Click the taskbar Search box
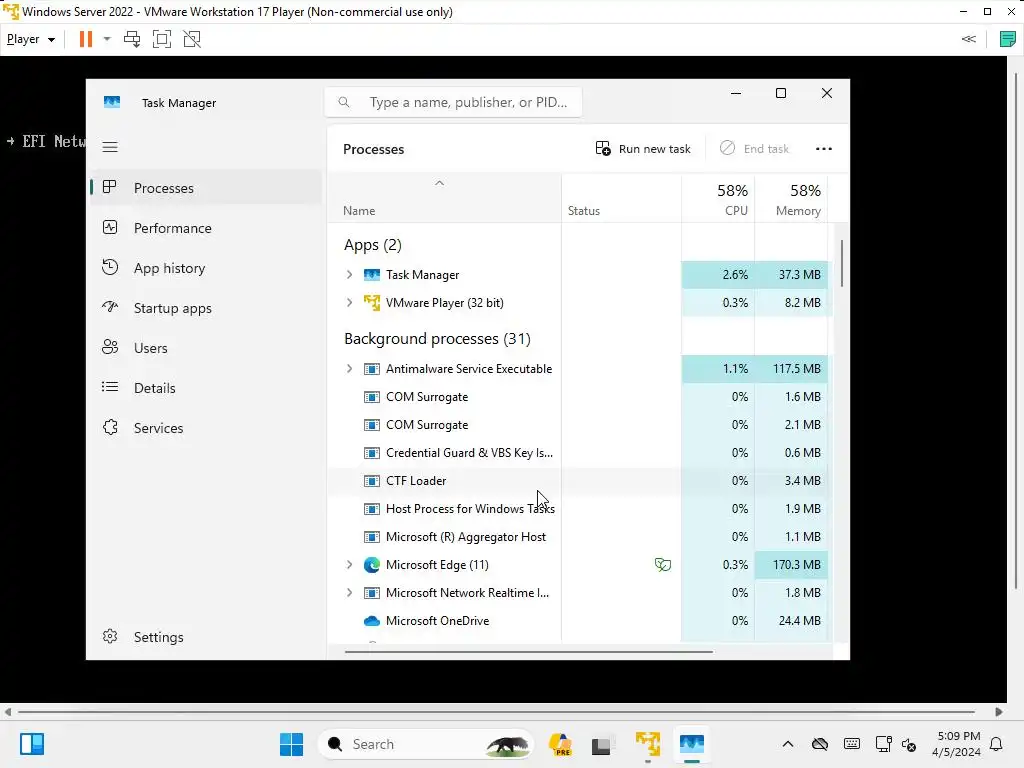 [x=426, y=744]
